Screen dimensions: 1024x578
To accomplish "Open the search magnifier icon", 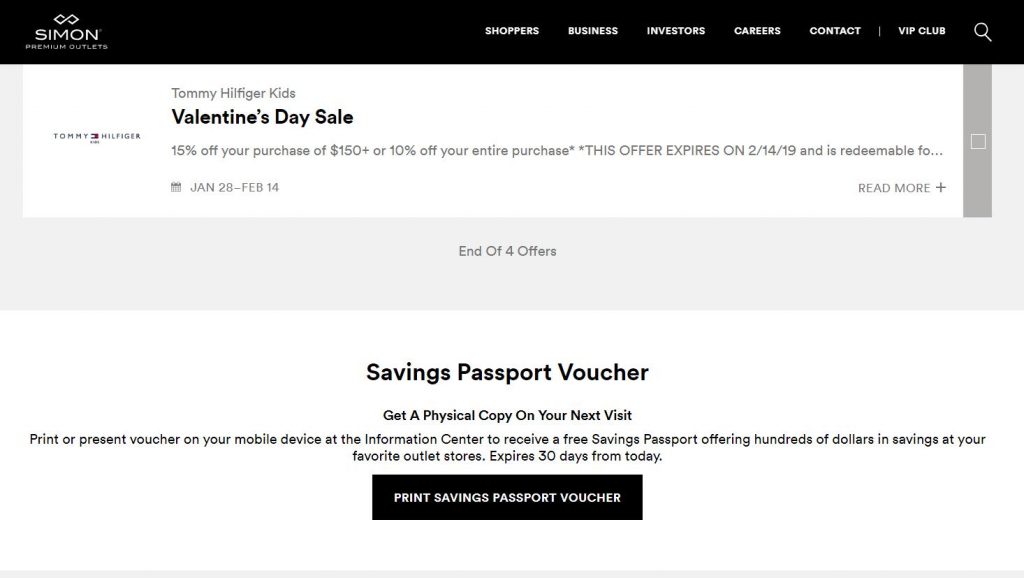I will (982, 32).
